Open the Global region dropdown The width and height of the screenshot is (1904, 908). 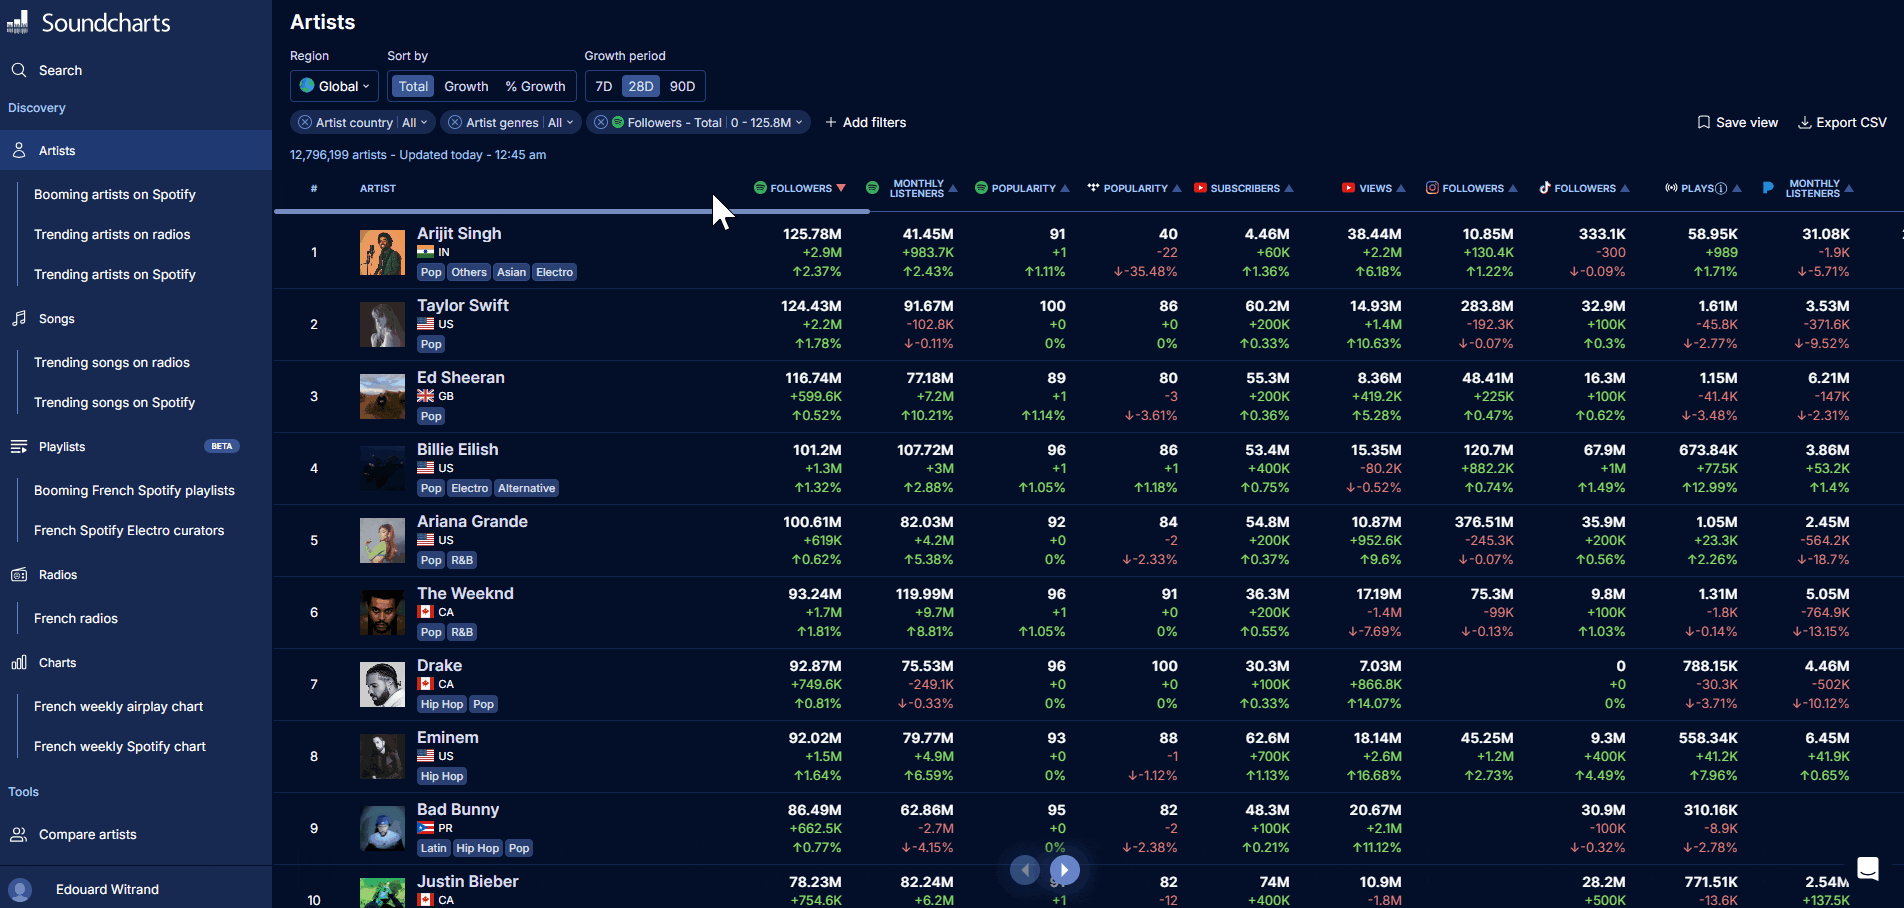point(334,86)
